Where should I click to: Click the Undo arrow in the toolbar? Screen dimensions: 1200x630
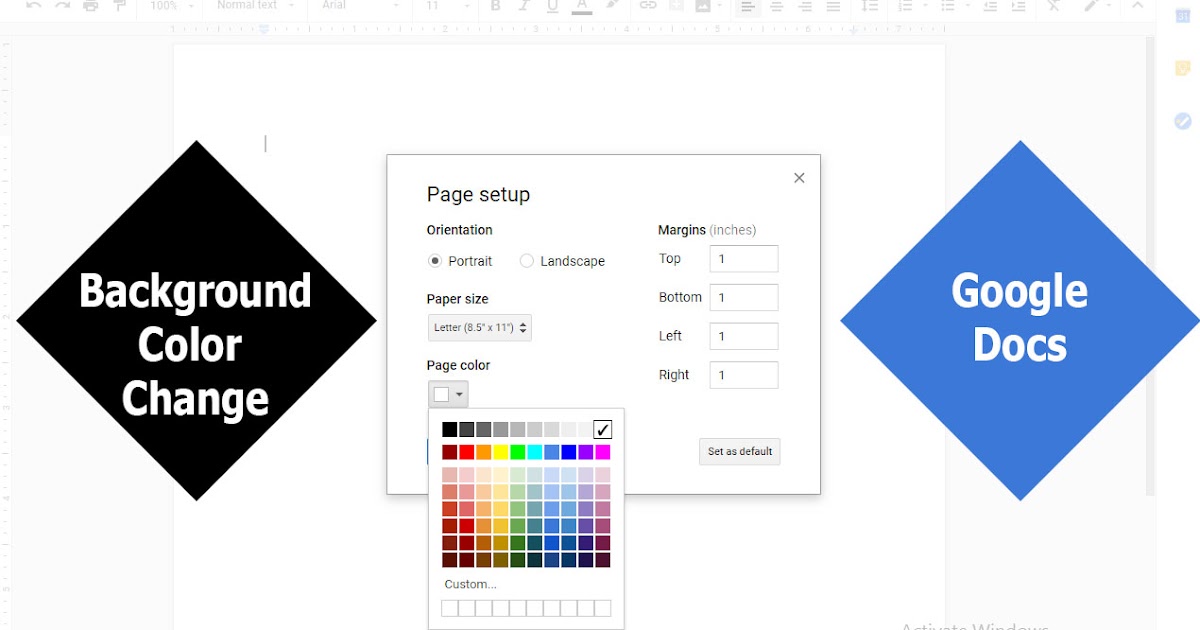[x=34, y=5]
